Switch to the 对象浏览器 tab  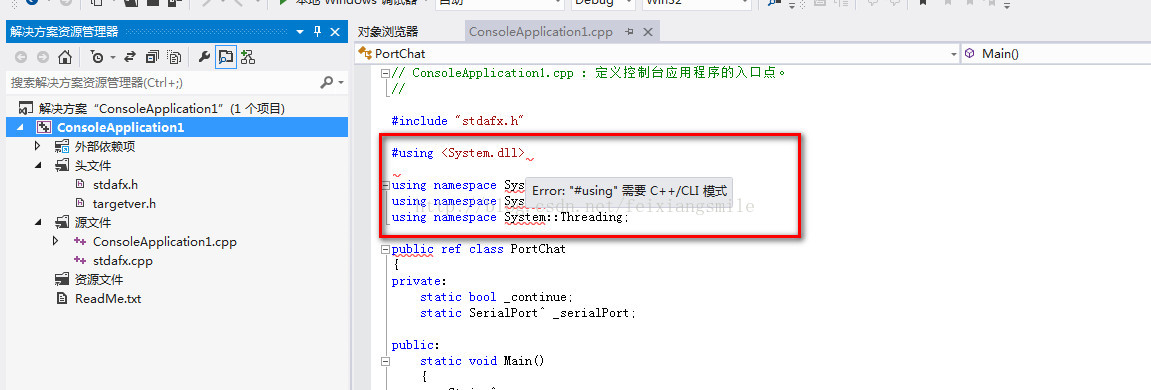tap(388, 32)
